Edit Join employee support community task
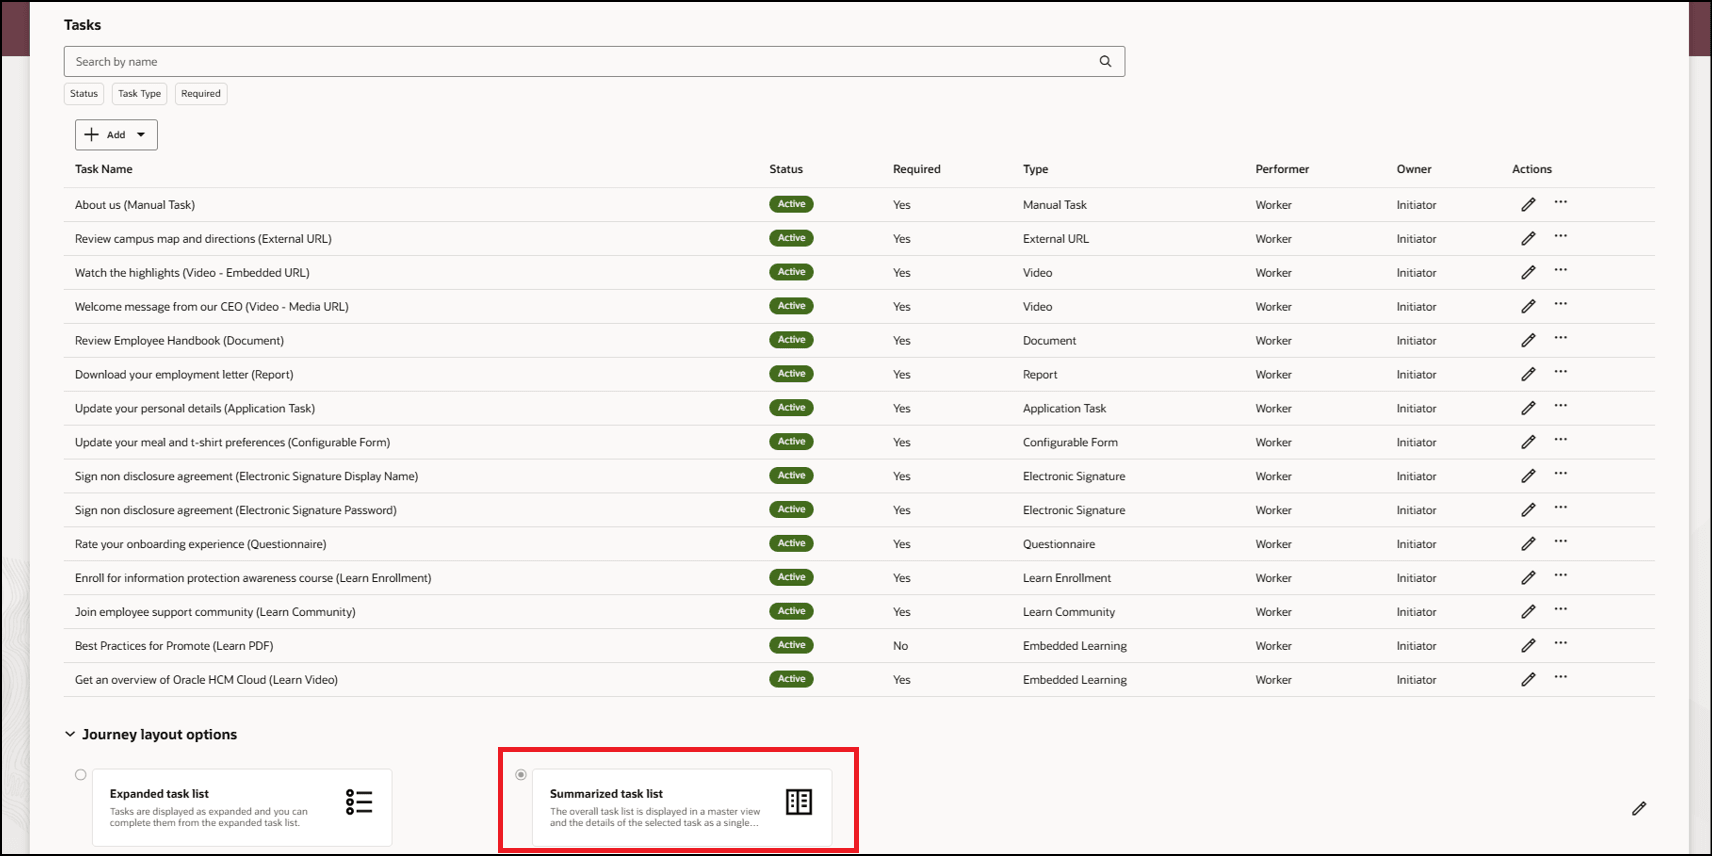 tap(1528, 613)
